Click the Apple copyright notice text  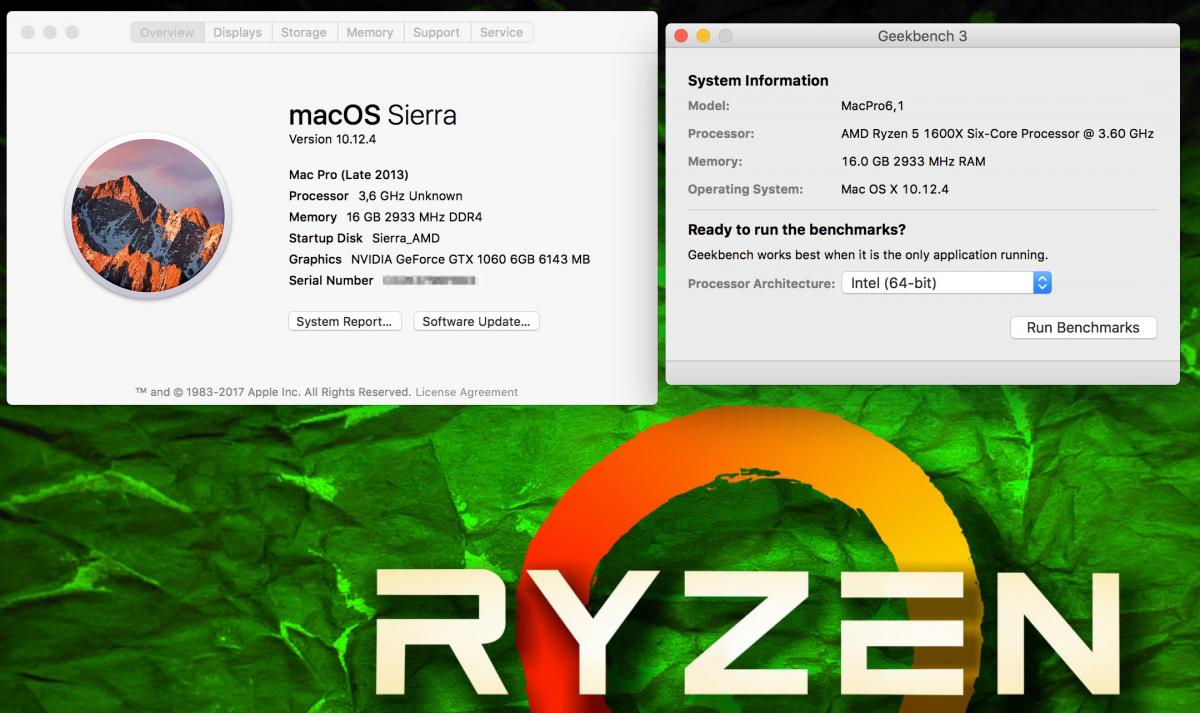(273, 392)
